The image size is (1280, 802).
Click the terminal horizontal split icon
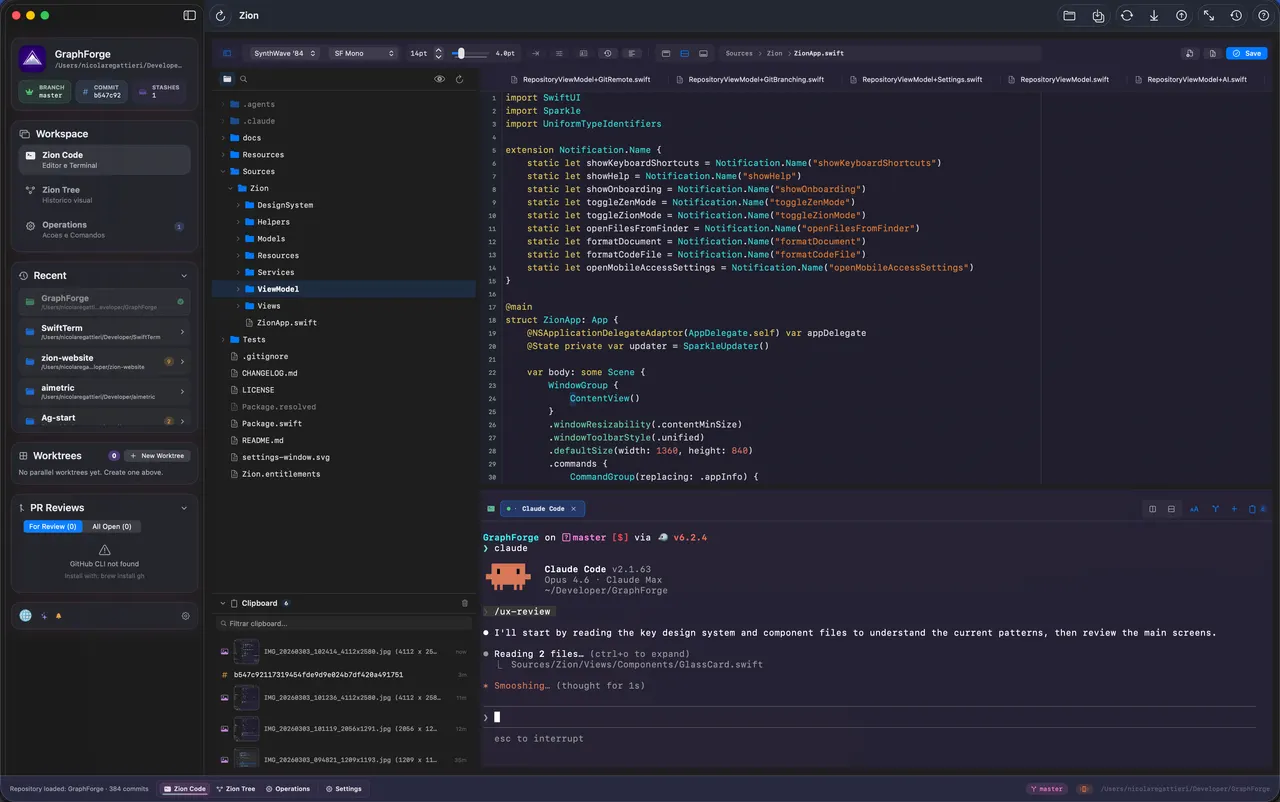(x=1171, y=509)
